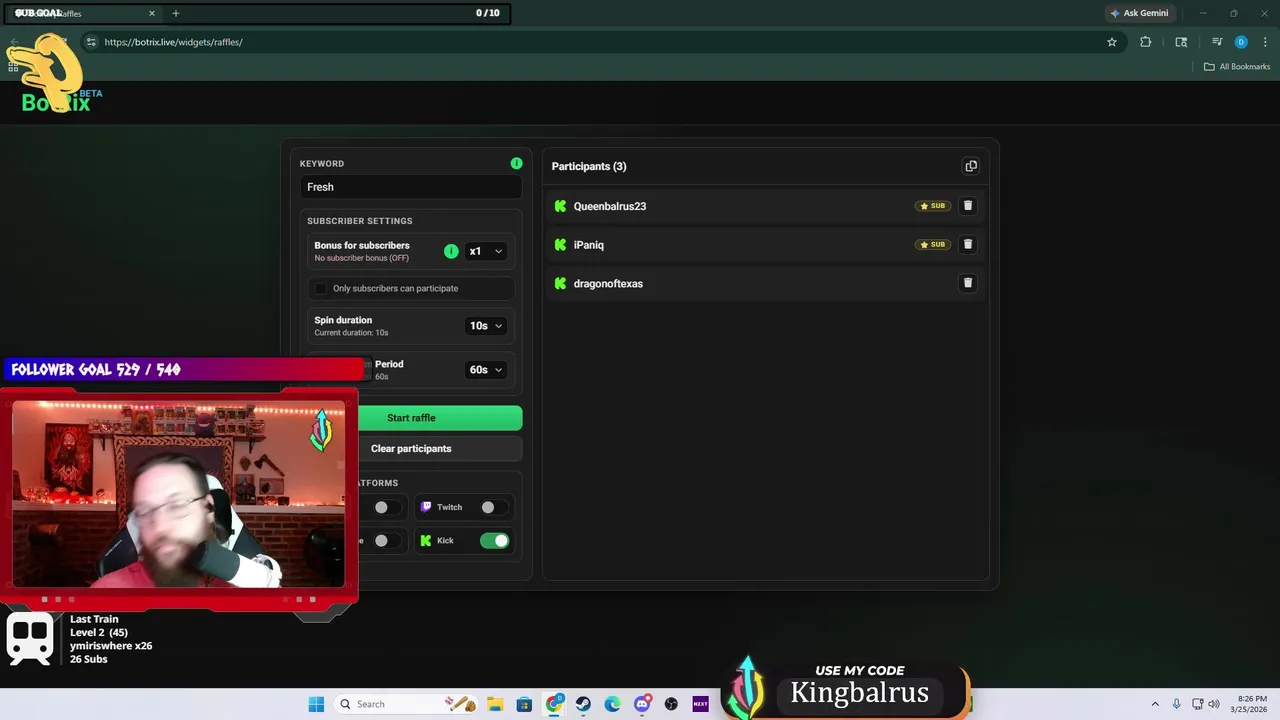Viewport: 1280px width, 720px height.
Task: Open the volume control in the system tray
Action: (1214, 704)
